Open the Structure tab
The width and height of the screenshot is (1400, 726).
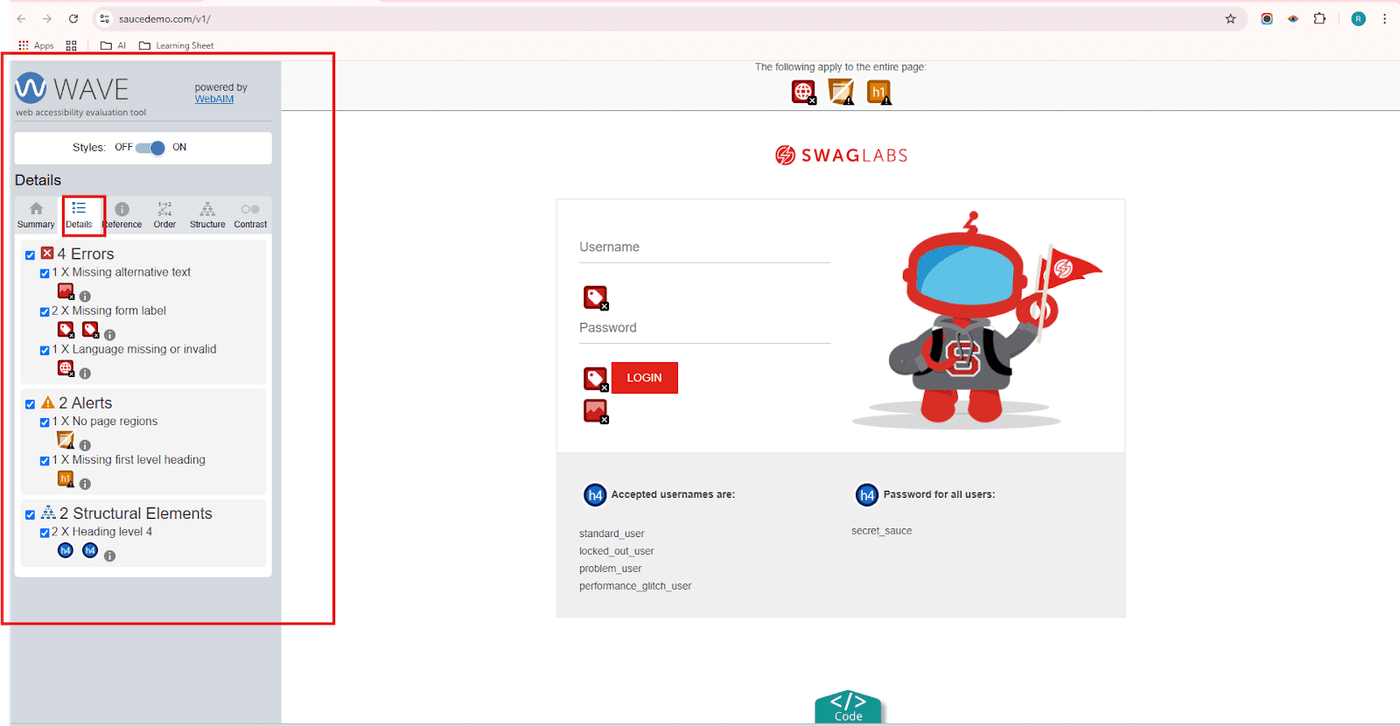(207, 215)
